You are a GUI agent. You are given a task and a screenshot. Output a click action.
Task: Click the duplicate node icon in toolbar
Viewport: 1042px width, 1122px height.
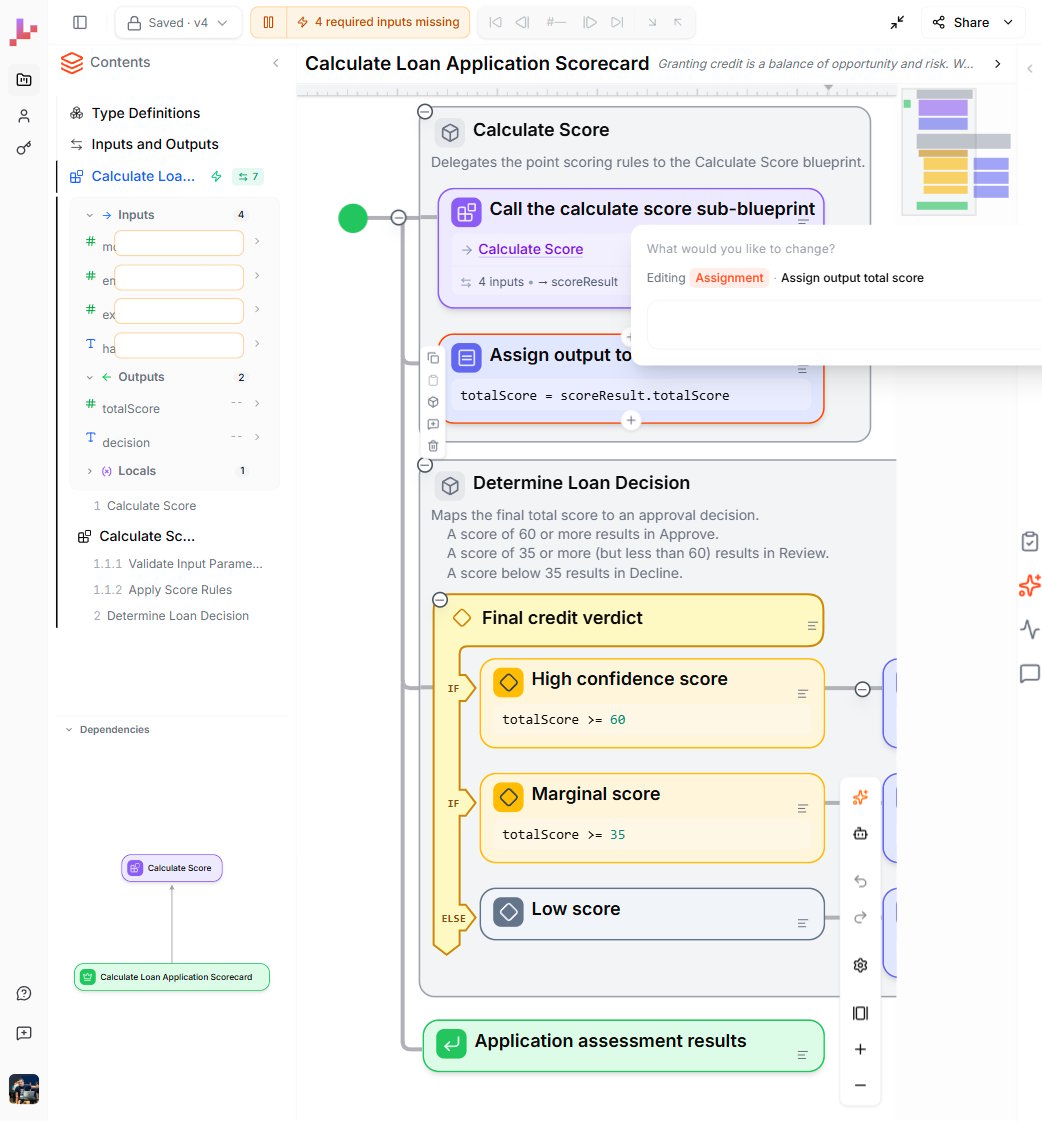pos(433,358)
